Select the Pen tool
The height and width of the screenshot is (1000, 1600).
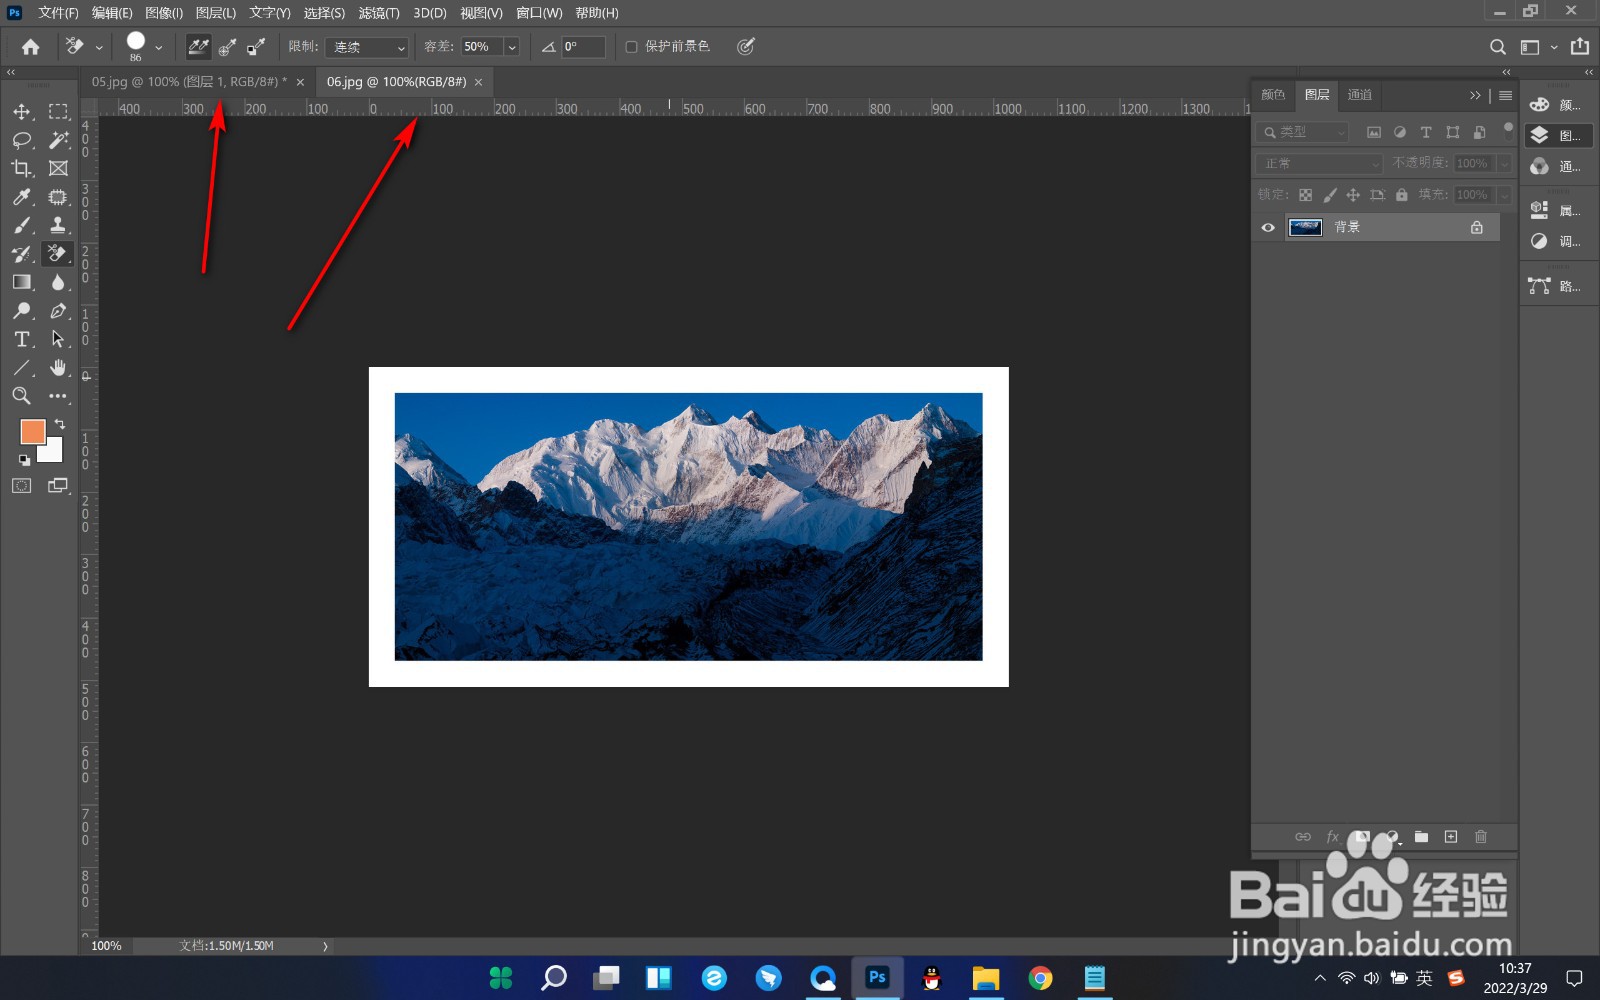coord(59,311)
